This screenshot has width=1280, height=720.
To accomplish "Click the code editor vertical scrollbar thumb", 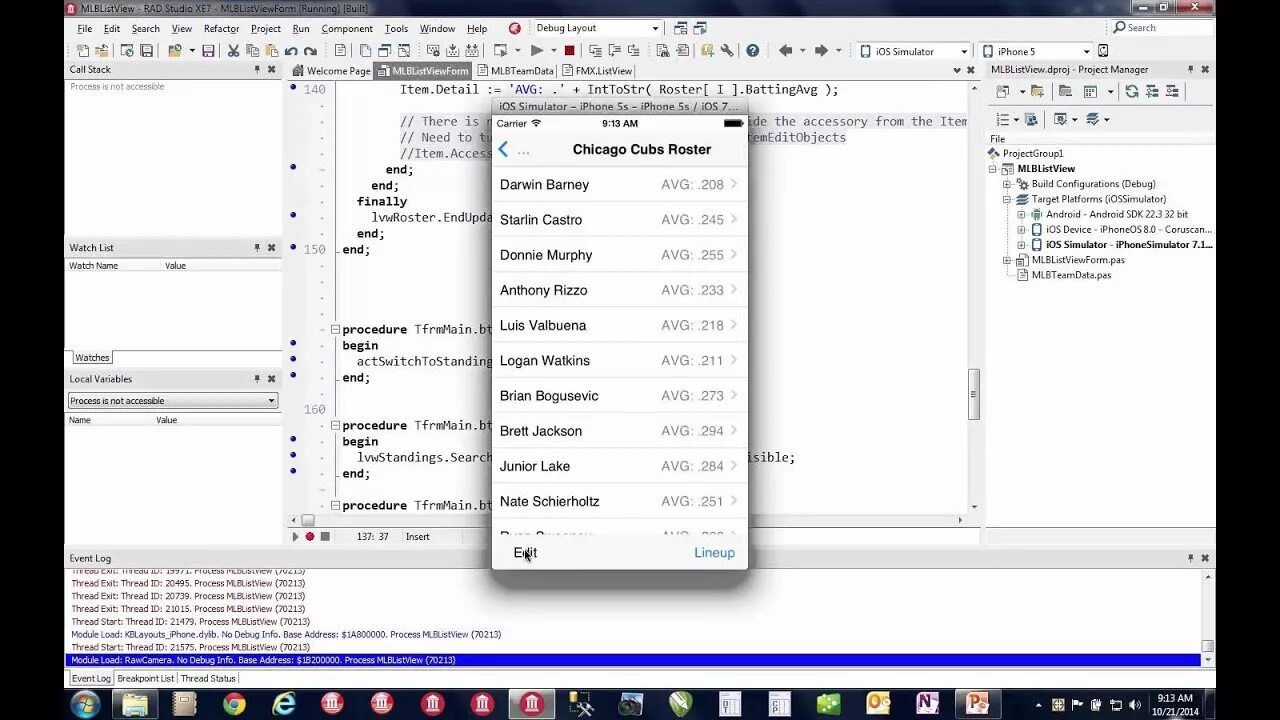I will pos(974,394).
